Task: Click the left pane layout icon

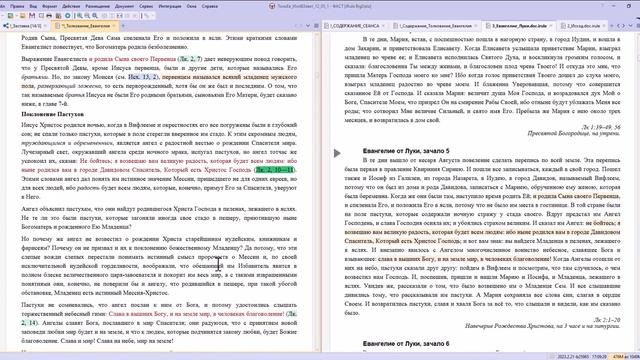Action: point(316,26)
